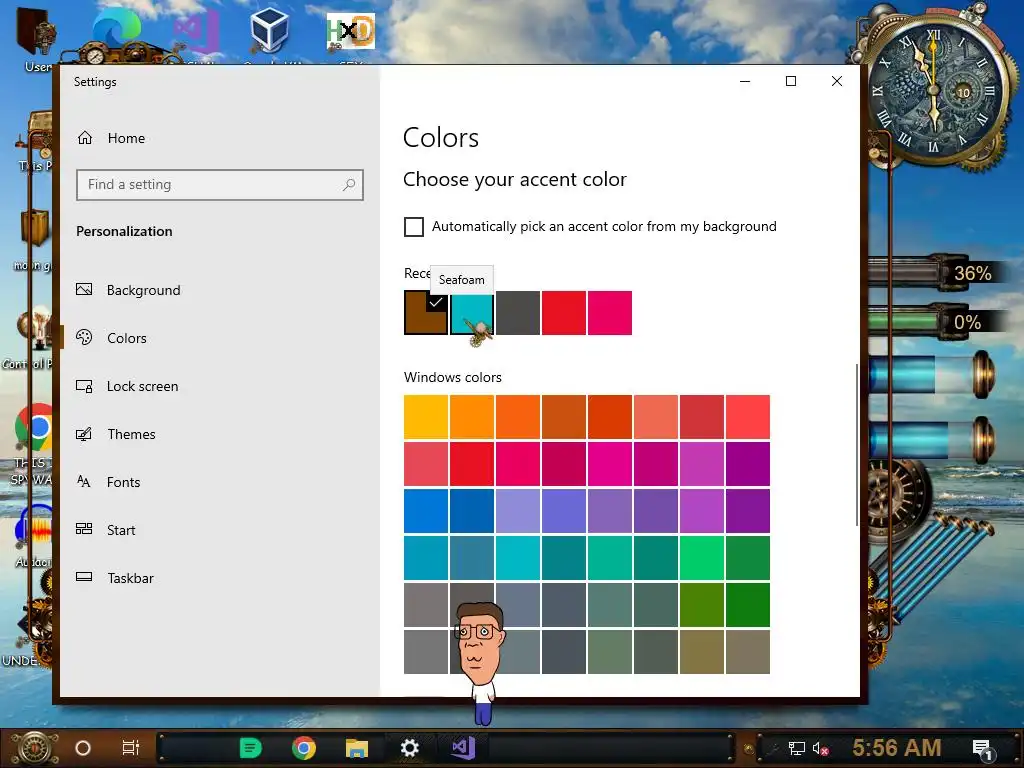The height and width of the screenshot is (768, 1024).
Task: Click the Settings window vertical scrollbar
Action: [x=856, y=444]
